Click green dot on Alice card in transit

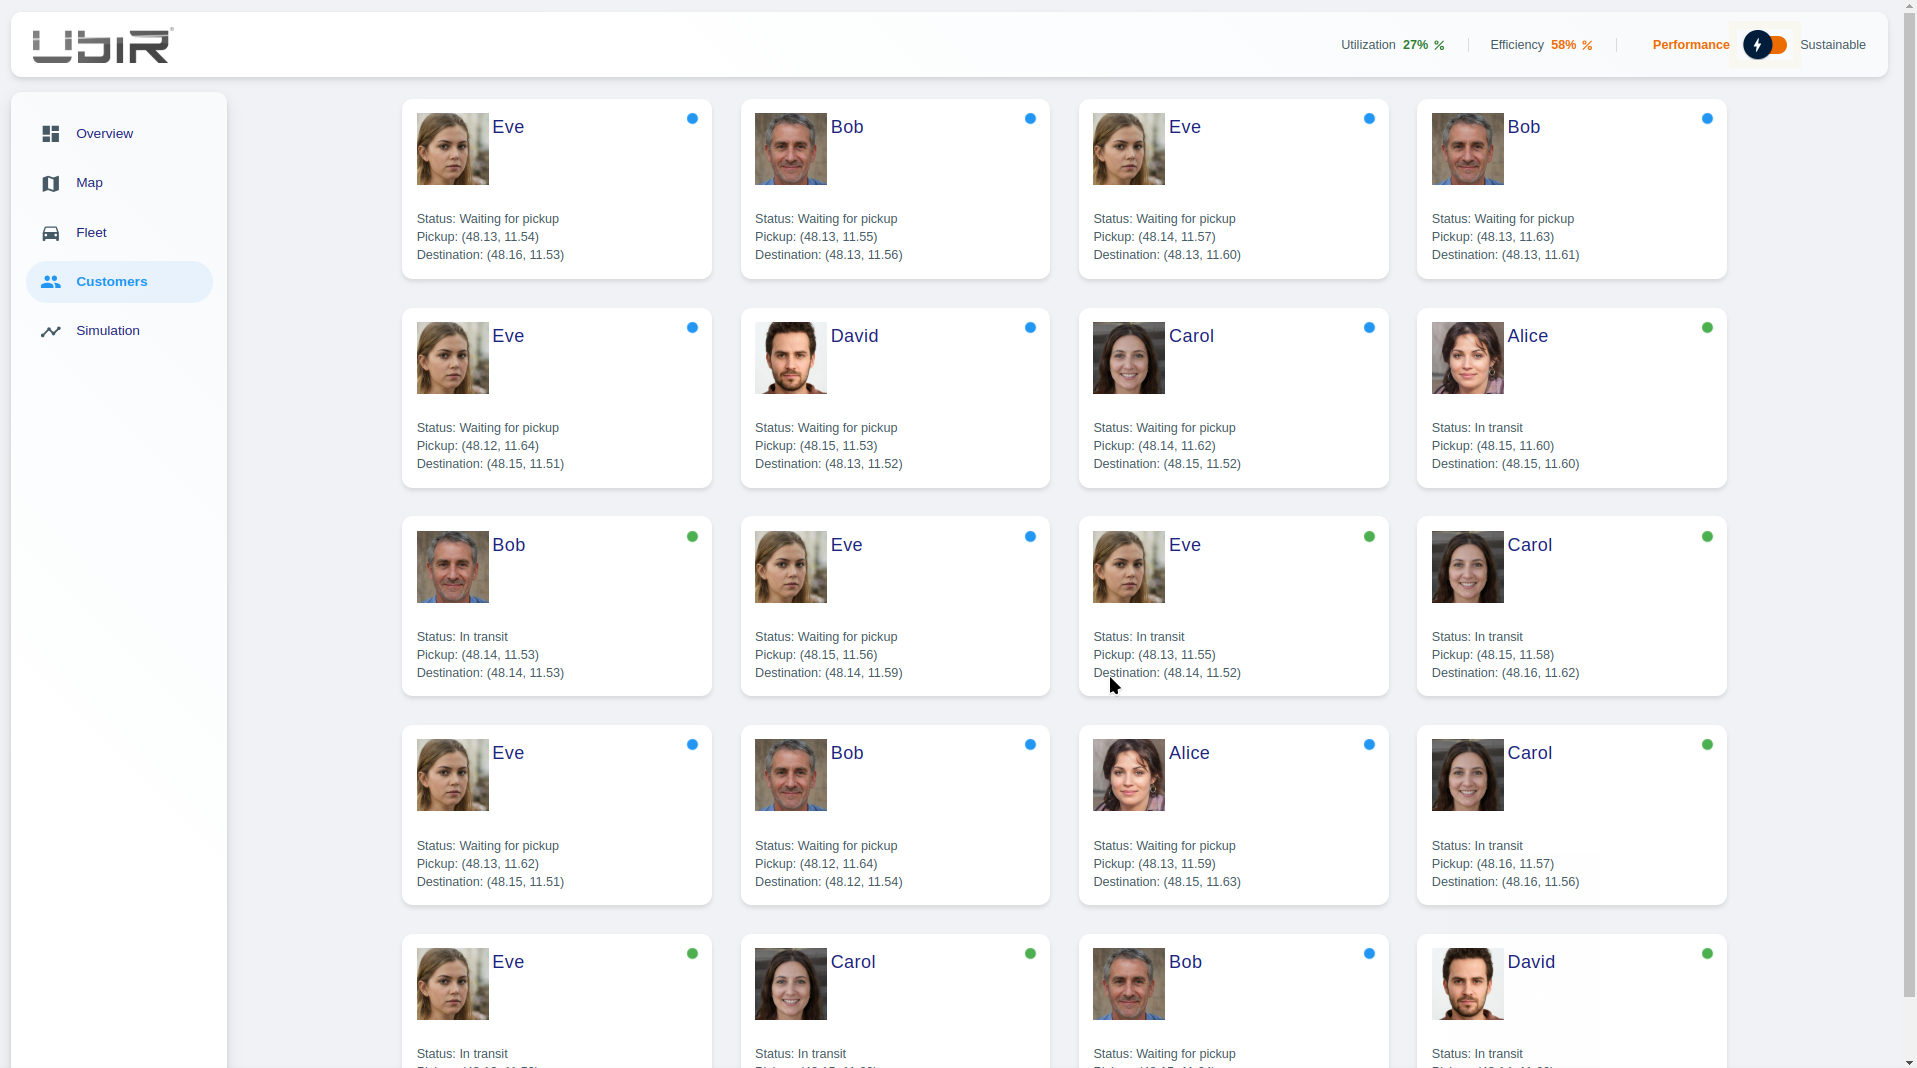(x=1707, y=328)
